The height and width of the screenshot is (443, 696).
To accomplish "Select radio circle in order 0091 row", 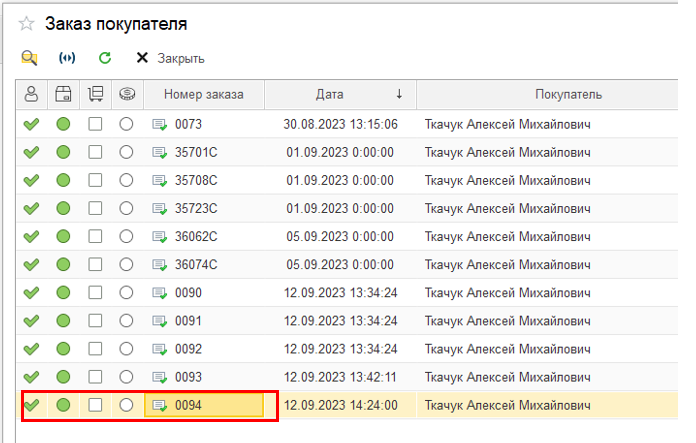I will [126, 321].
